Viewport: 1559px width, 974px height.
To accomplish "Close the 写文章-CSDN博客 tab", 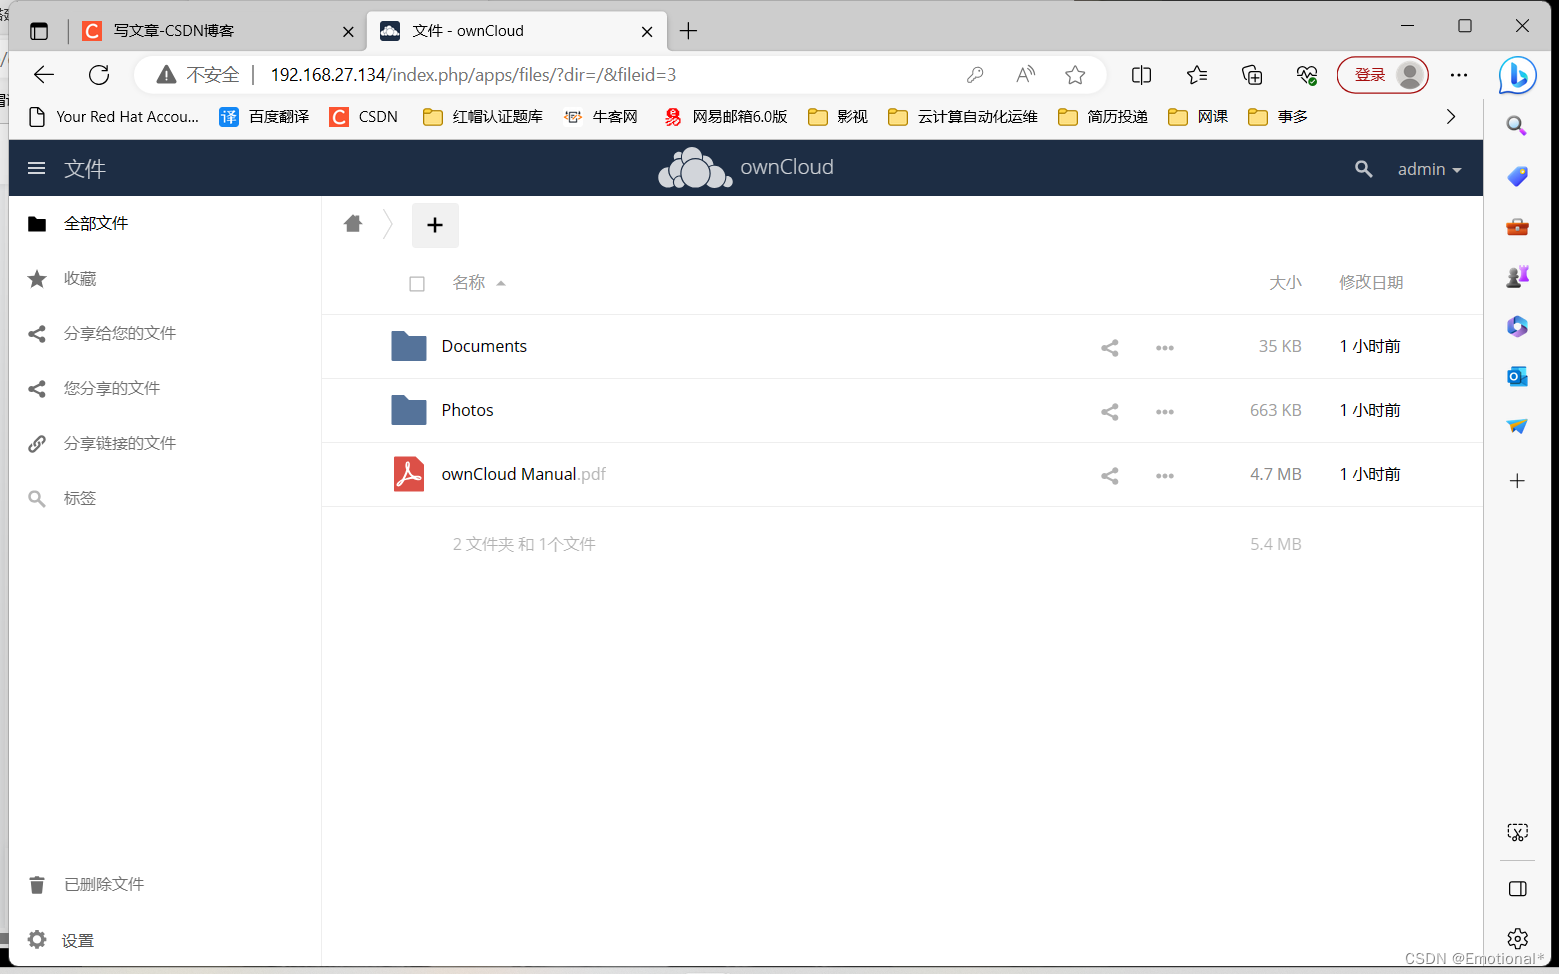I will 348,32.
